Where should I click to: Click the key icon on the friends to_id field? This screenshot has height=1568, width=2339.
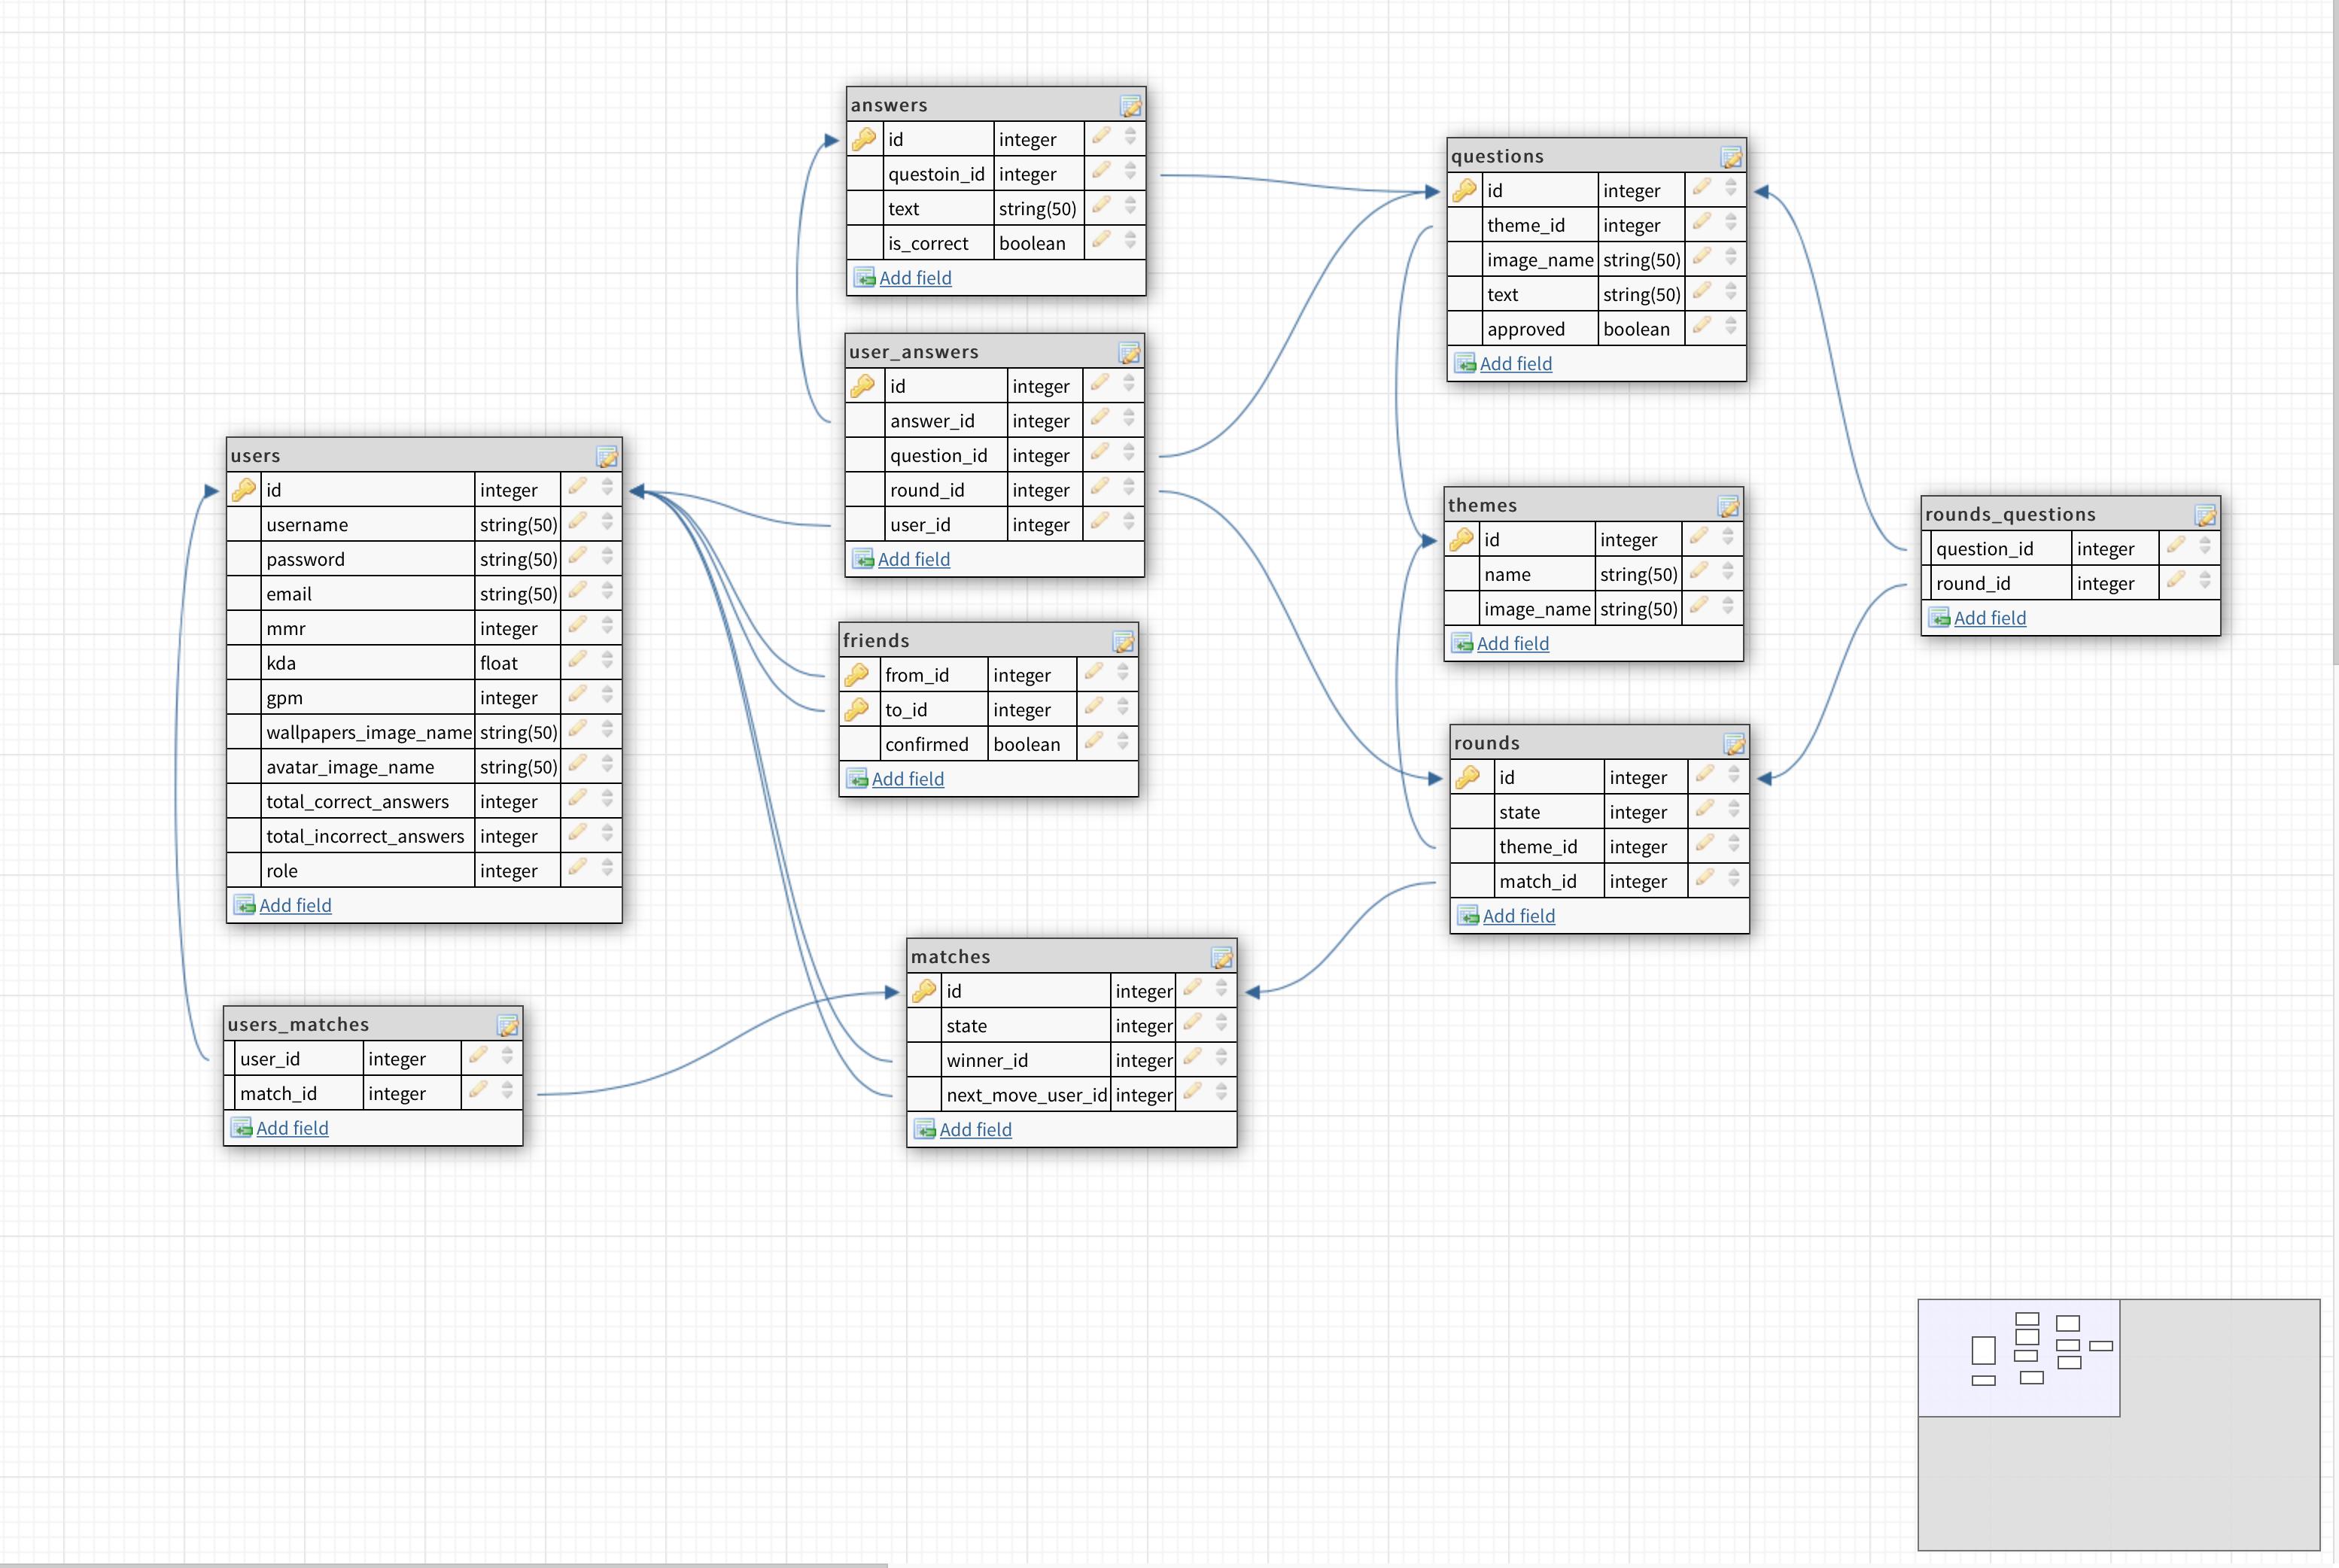[857, 709]
